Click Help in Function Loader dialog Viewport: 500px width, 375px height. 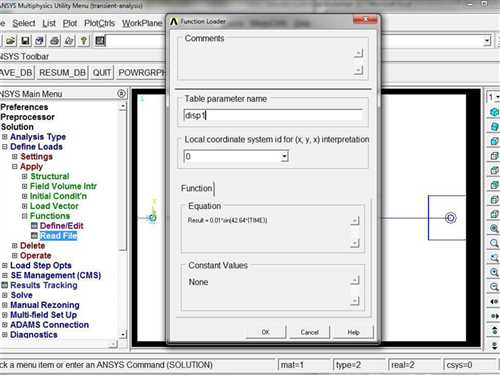tap(353, 332)
